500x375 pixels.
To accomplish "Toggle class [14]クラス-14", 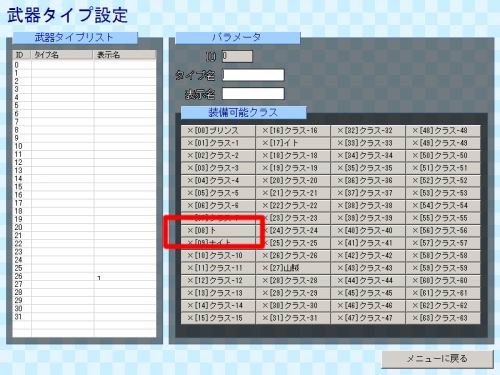I will click(x=218, y=306).
